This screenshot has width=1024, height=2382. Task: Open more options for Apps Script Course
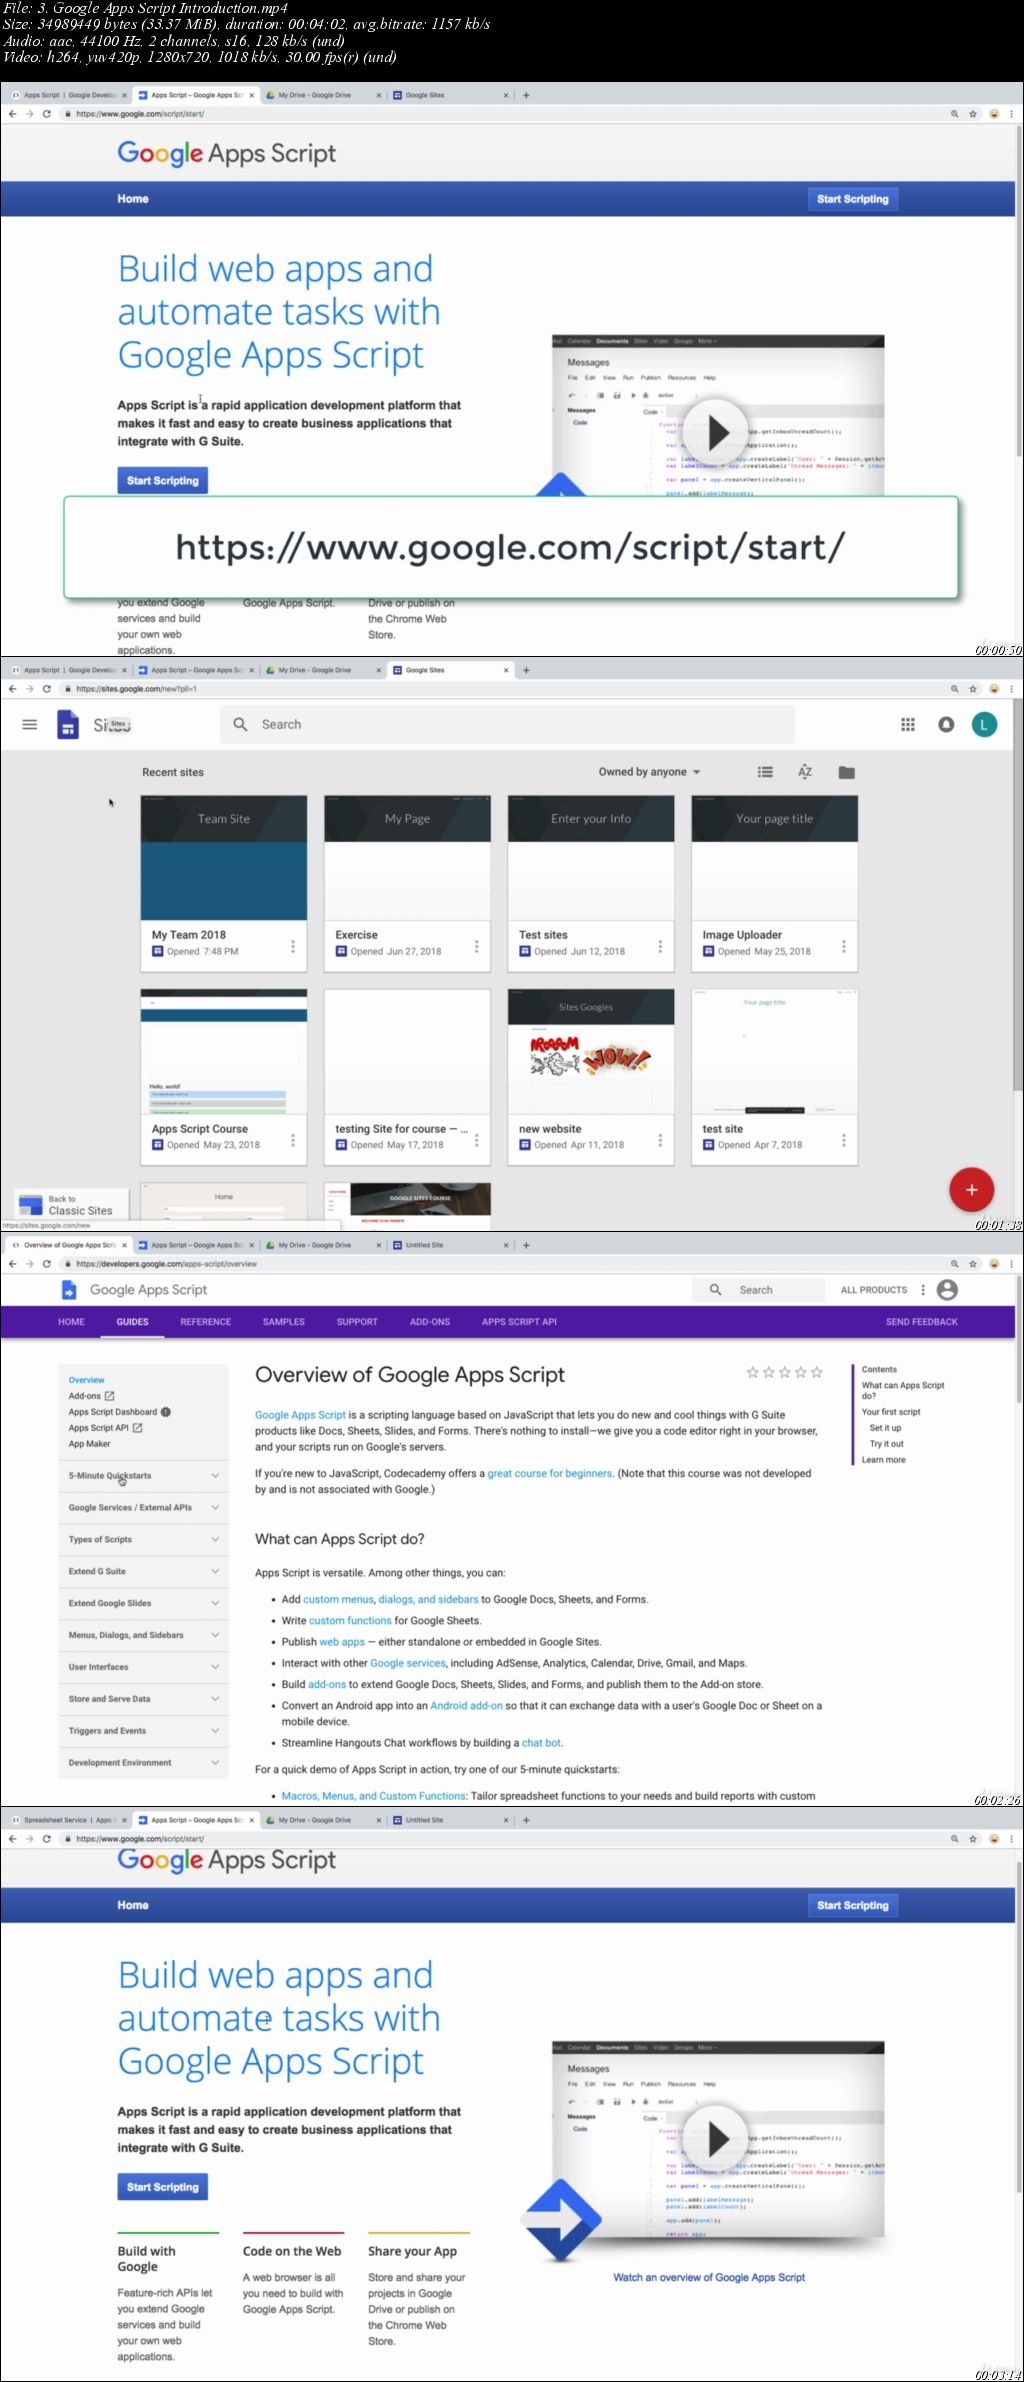[x=293, y=1140]
